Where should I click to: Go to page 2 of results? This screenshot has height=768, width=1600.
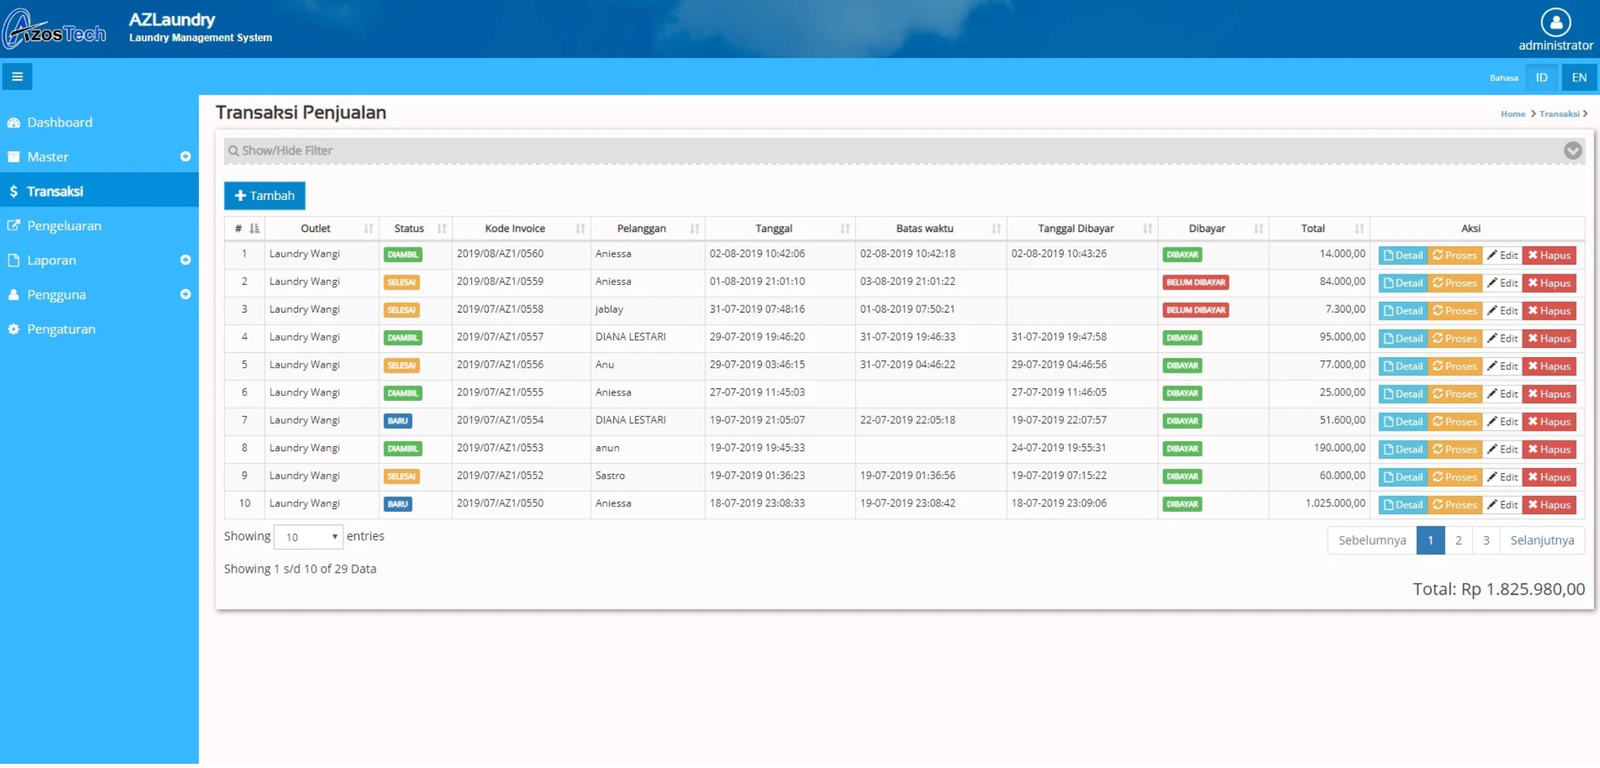click(x=1458, y=541)
